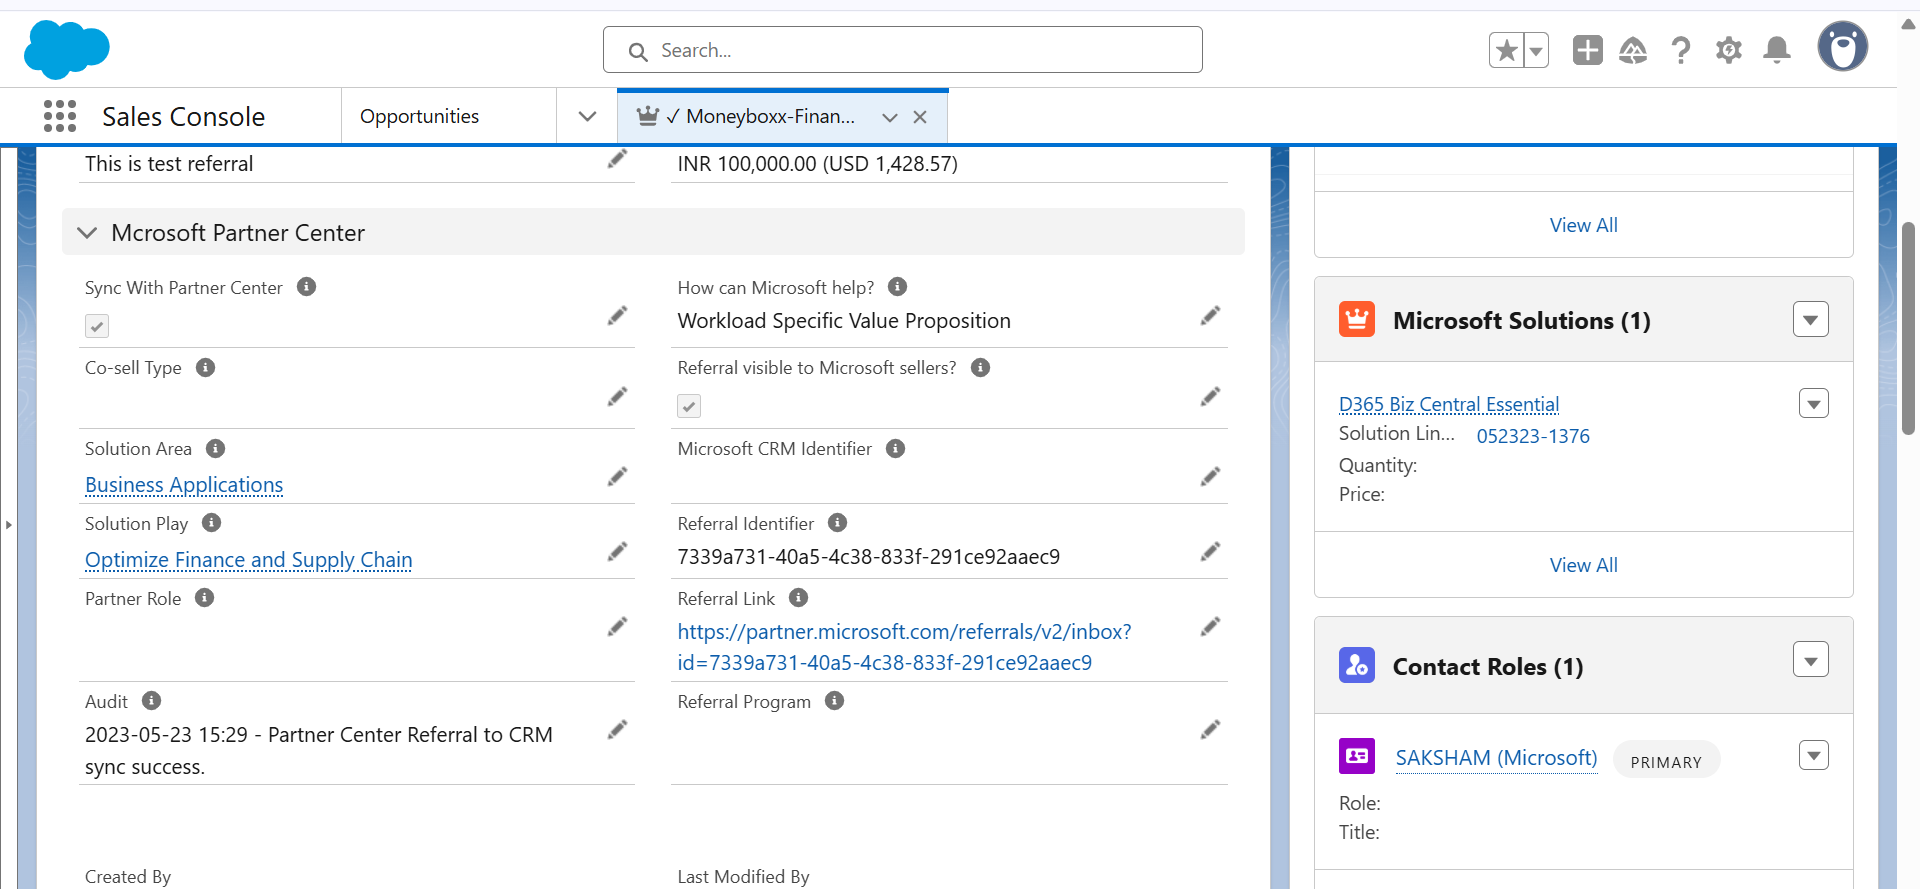Show info for Referral visible to sellers

tap(981, 367)
